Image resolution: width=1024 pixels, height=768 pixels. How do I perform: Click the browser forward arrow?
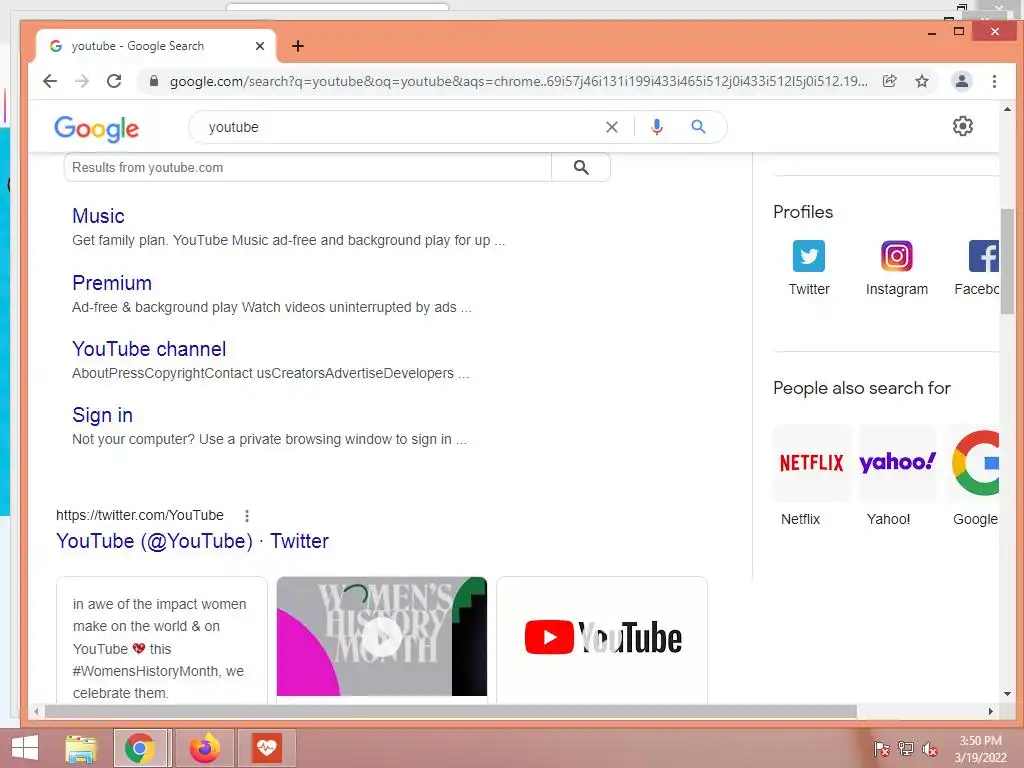(x=82, y=81)
